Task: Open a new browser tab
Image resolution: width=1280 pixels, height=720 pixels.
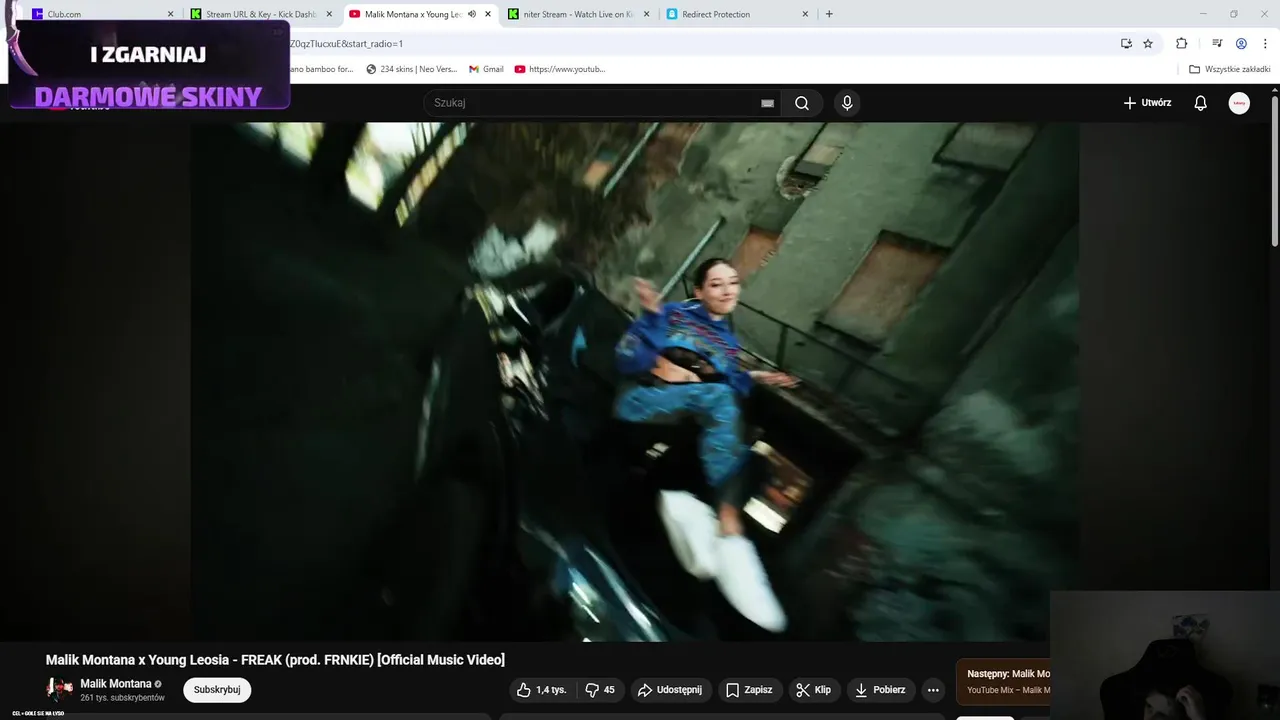Action: click(x=829, y=14)
